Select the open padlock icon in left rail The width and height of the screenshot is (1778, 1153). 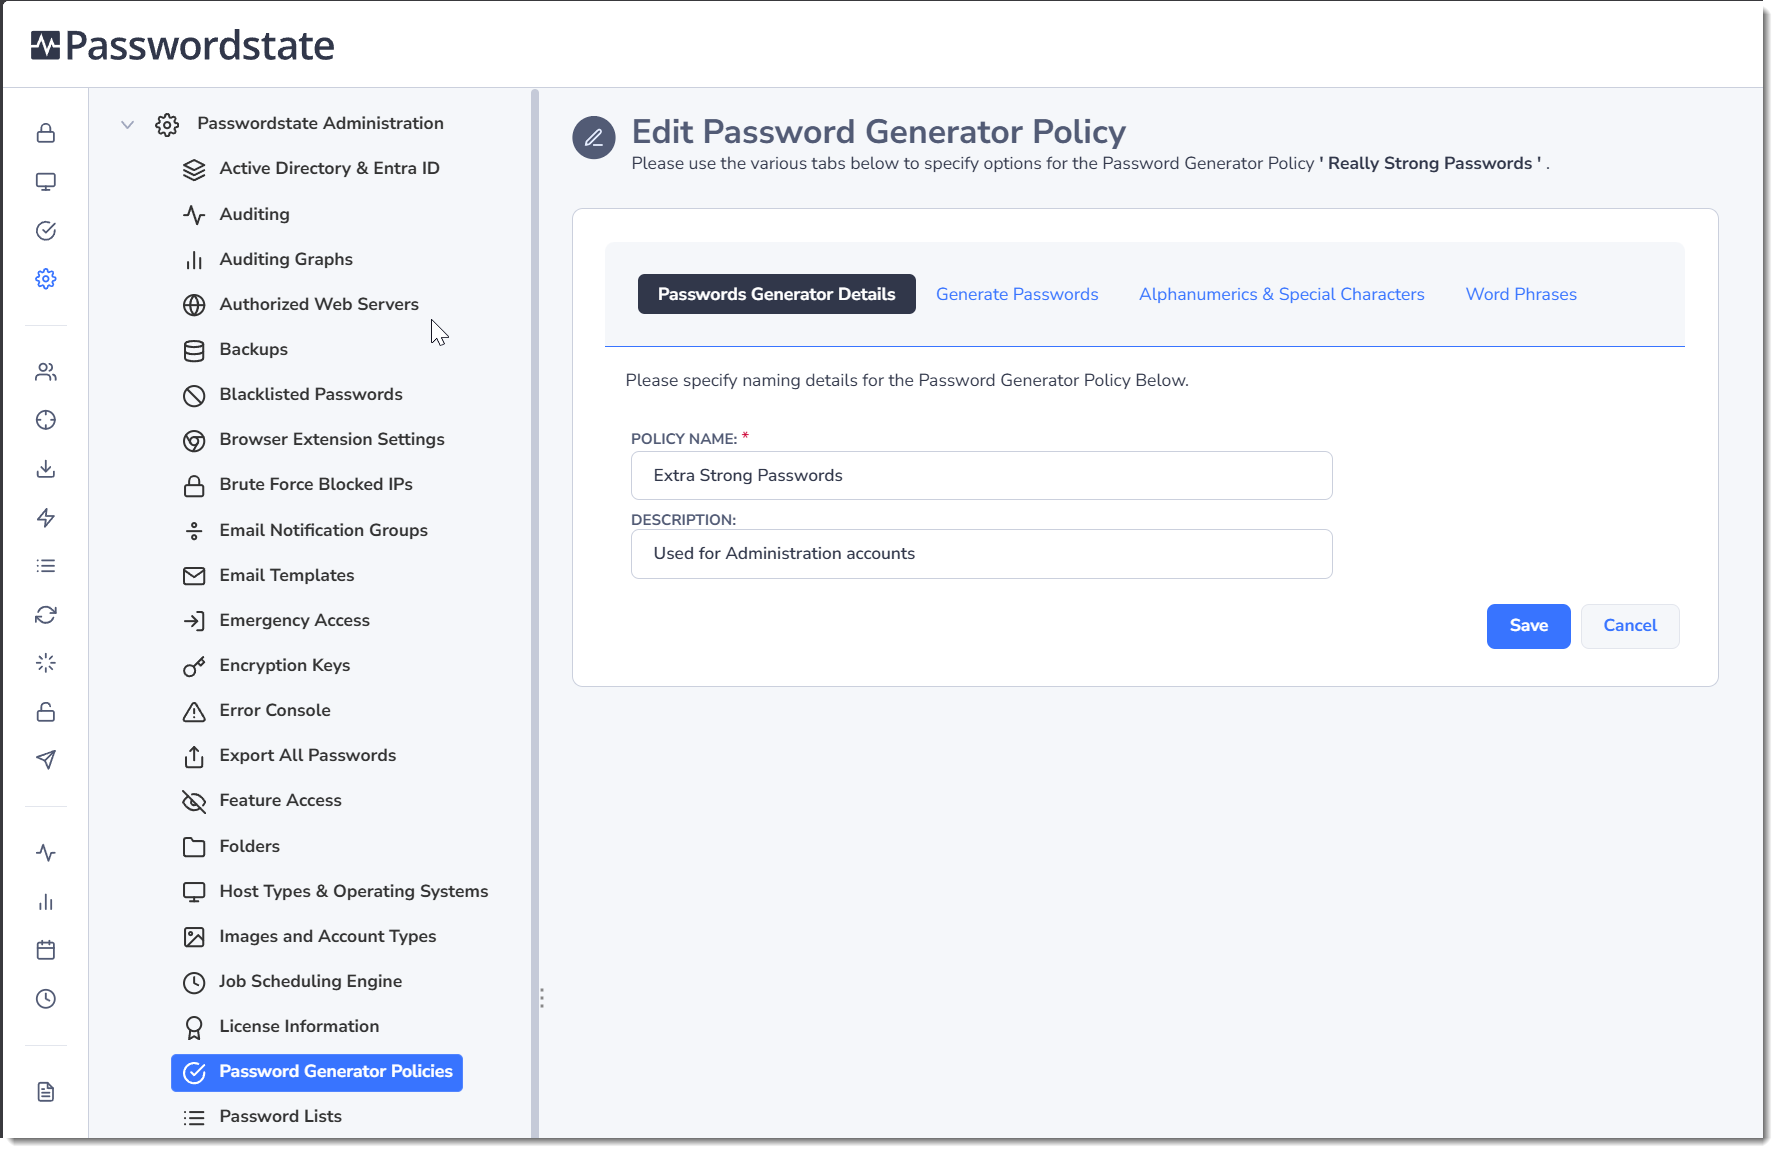pos(46,712)
